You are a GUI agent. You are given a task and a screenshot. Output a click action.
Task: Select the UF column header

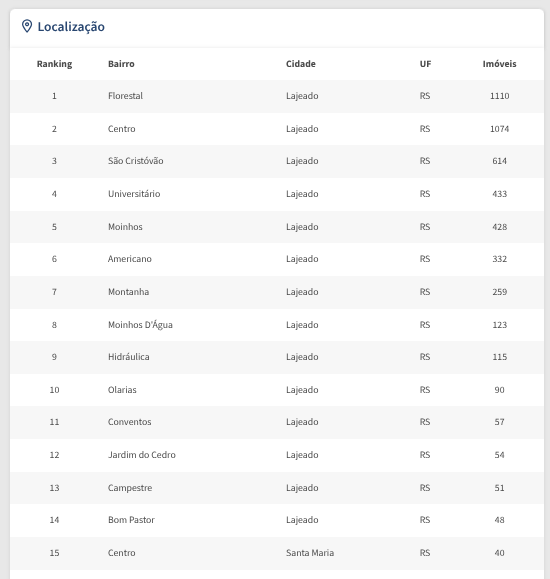[x=425, y=64]
